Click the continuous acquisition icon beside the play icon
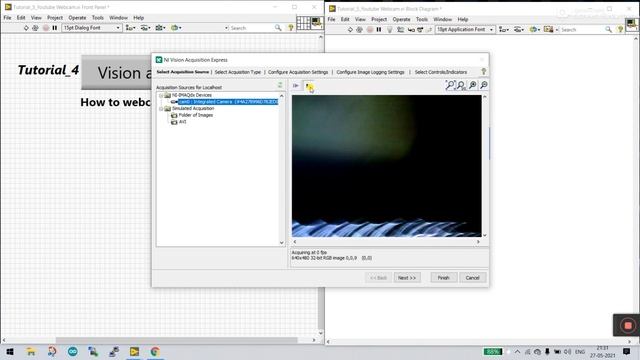Image resolution: width=640 pixels, height=360 pixels. (309, 86)
